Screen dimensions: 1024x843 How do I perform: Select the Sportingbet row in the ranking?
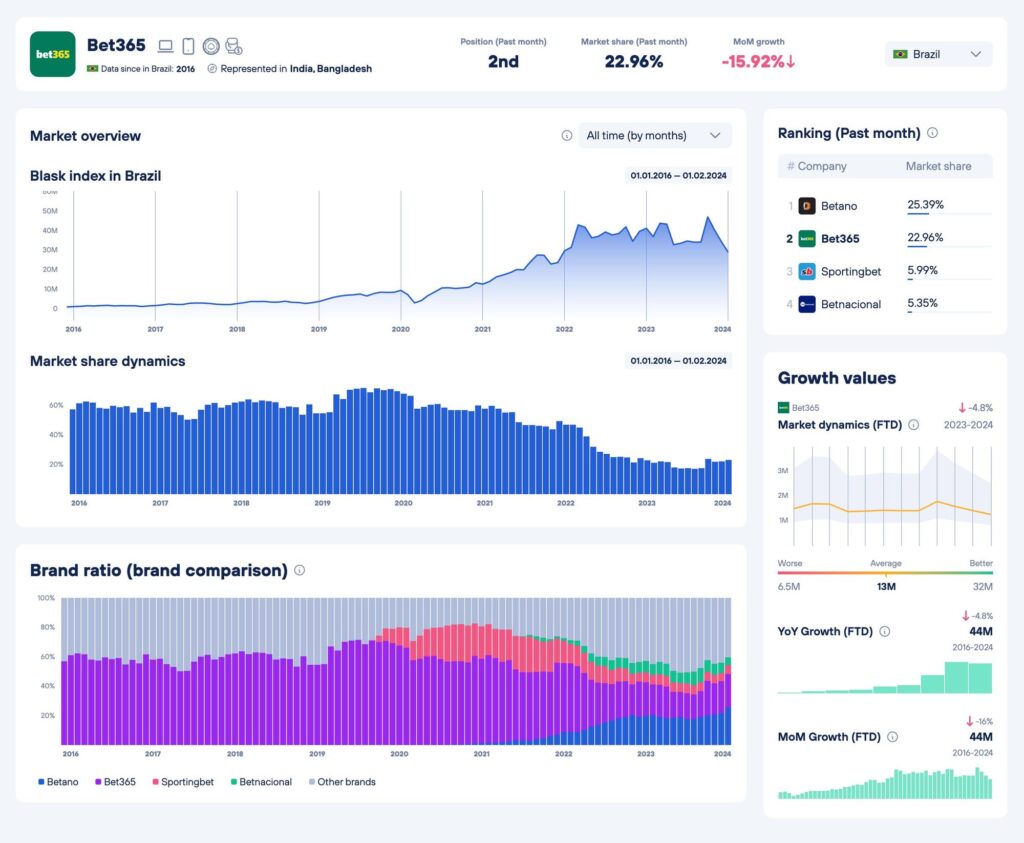885,272
